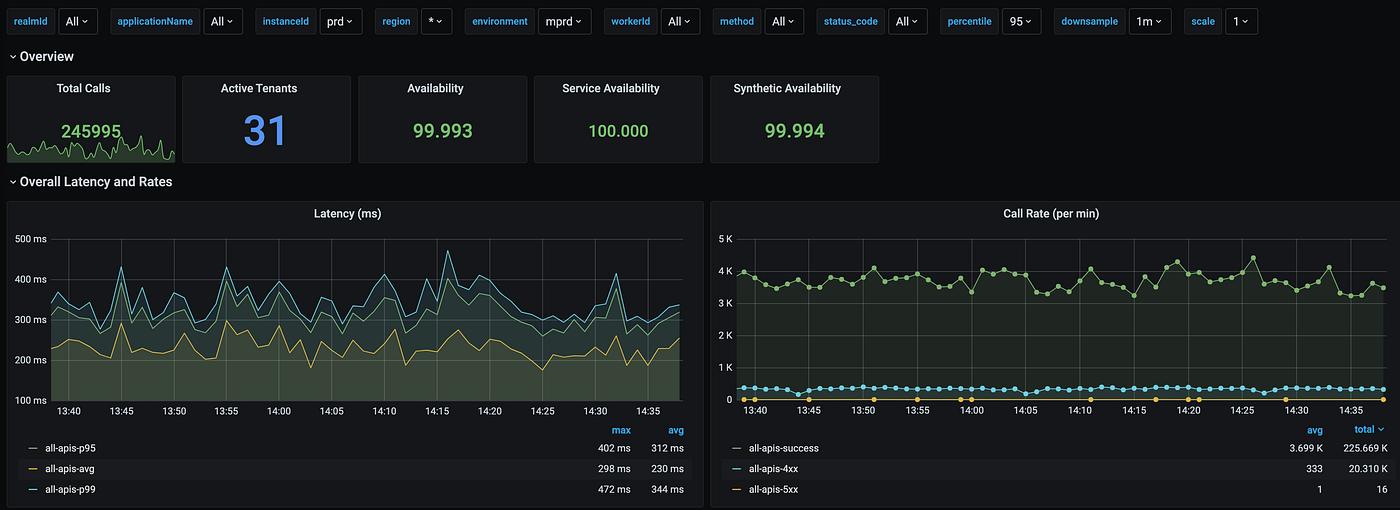Open the Total Calls panel title menu
The width and height of the screenshot is (1400, 510).
(84, 88)
